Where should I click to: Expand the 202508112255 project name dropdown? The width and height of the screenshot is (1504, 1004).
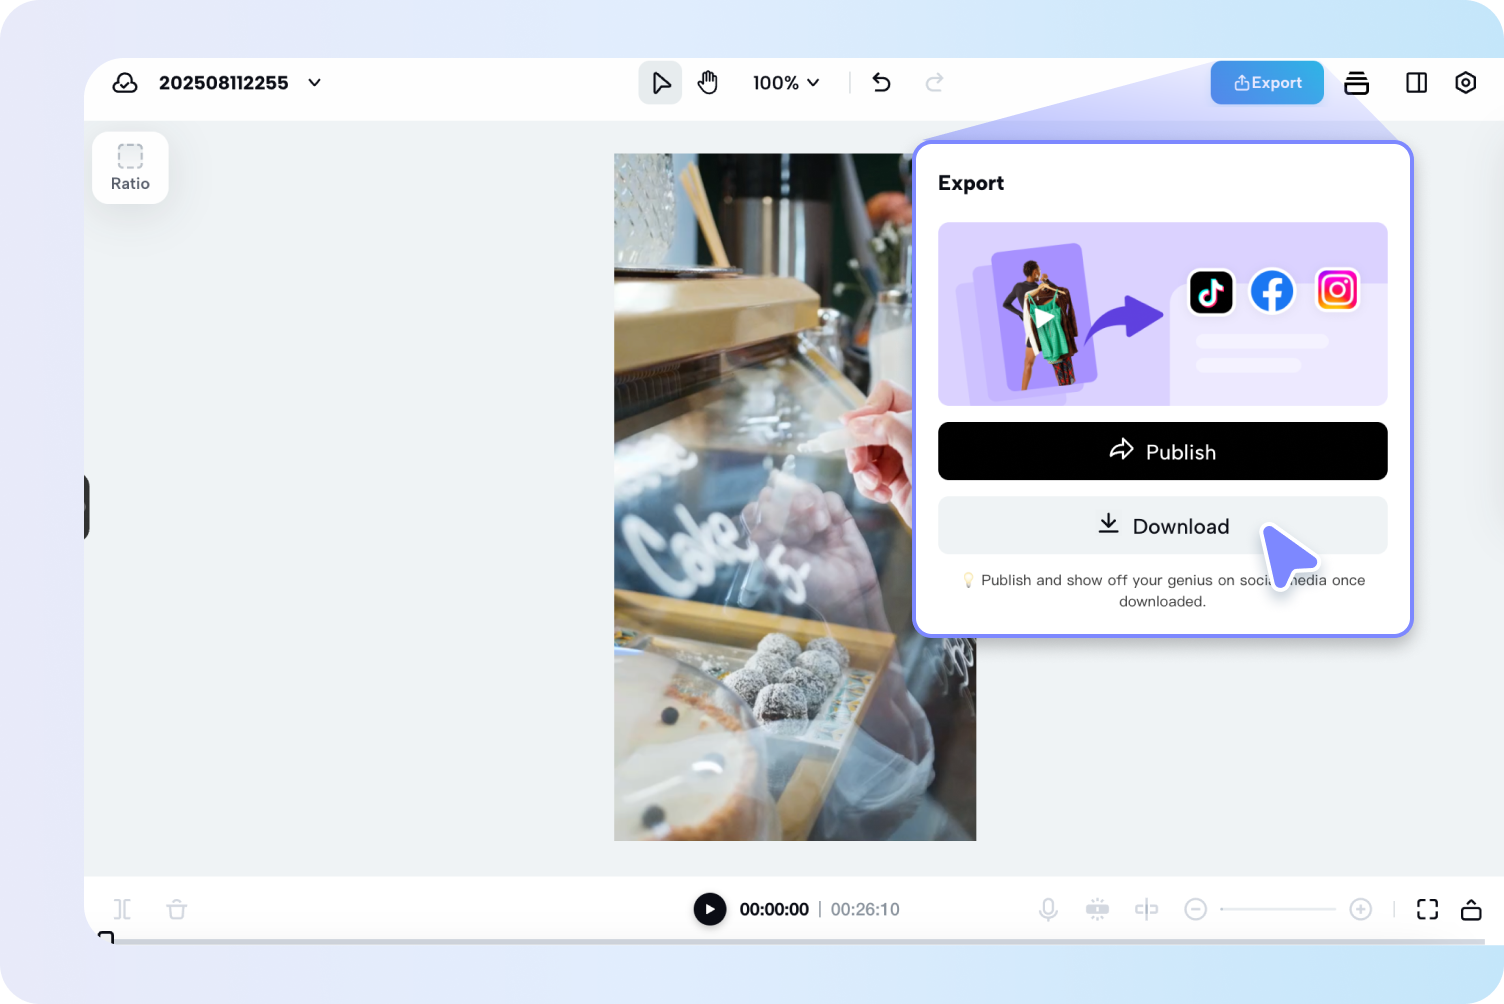tap(314, 82)
